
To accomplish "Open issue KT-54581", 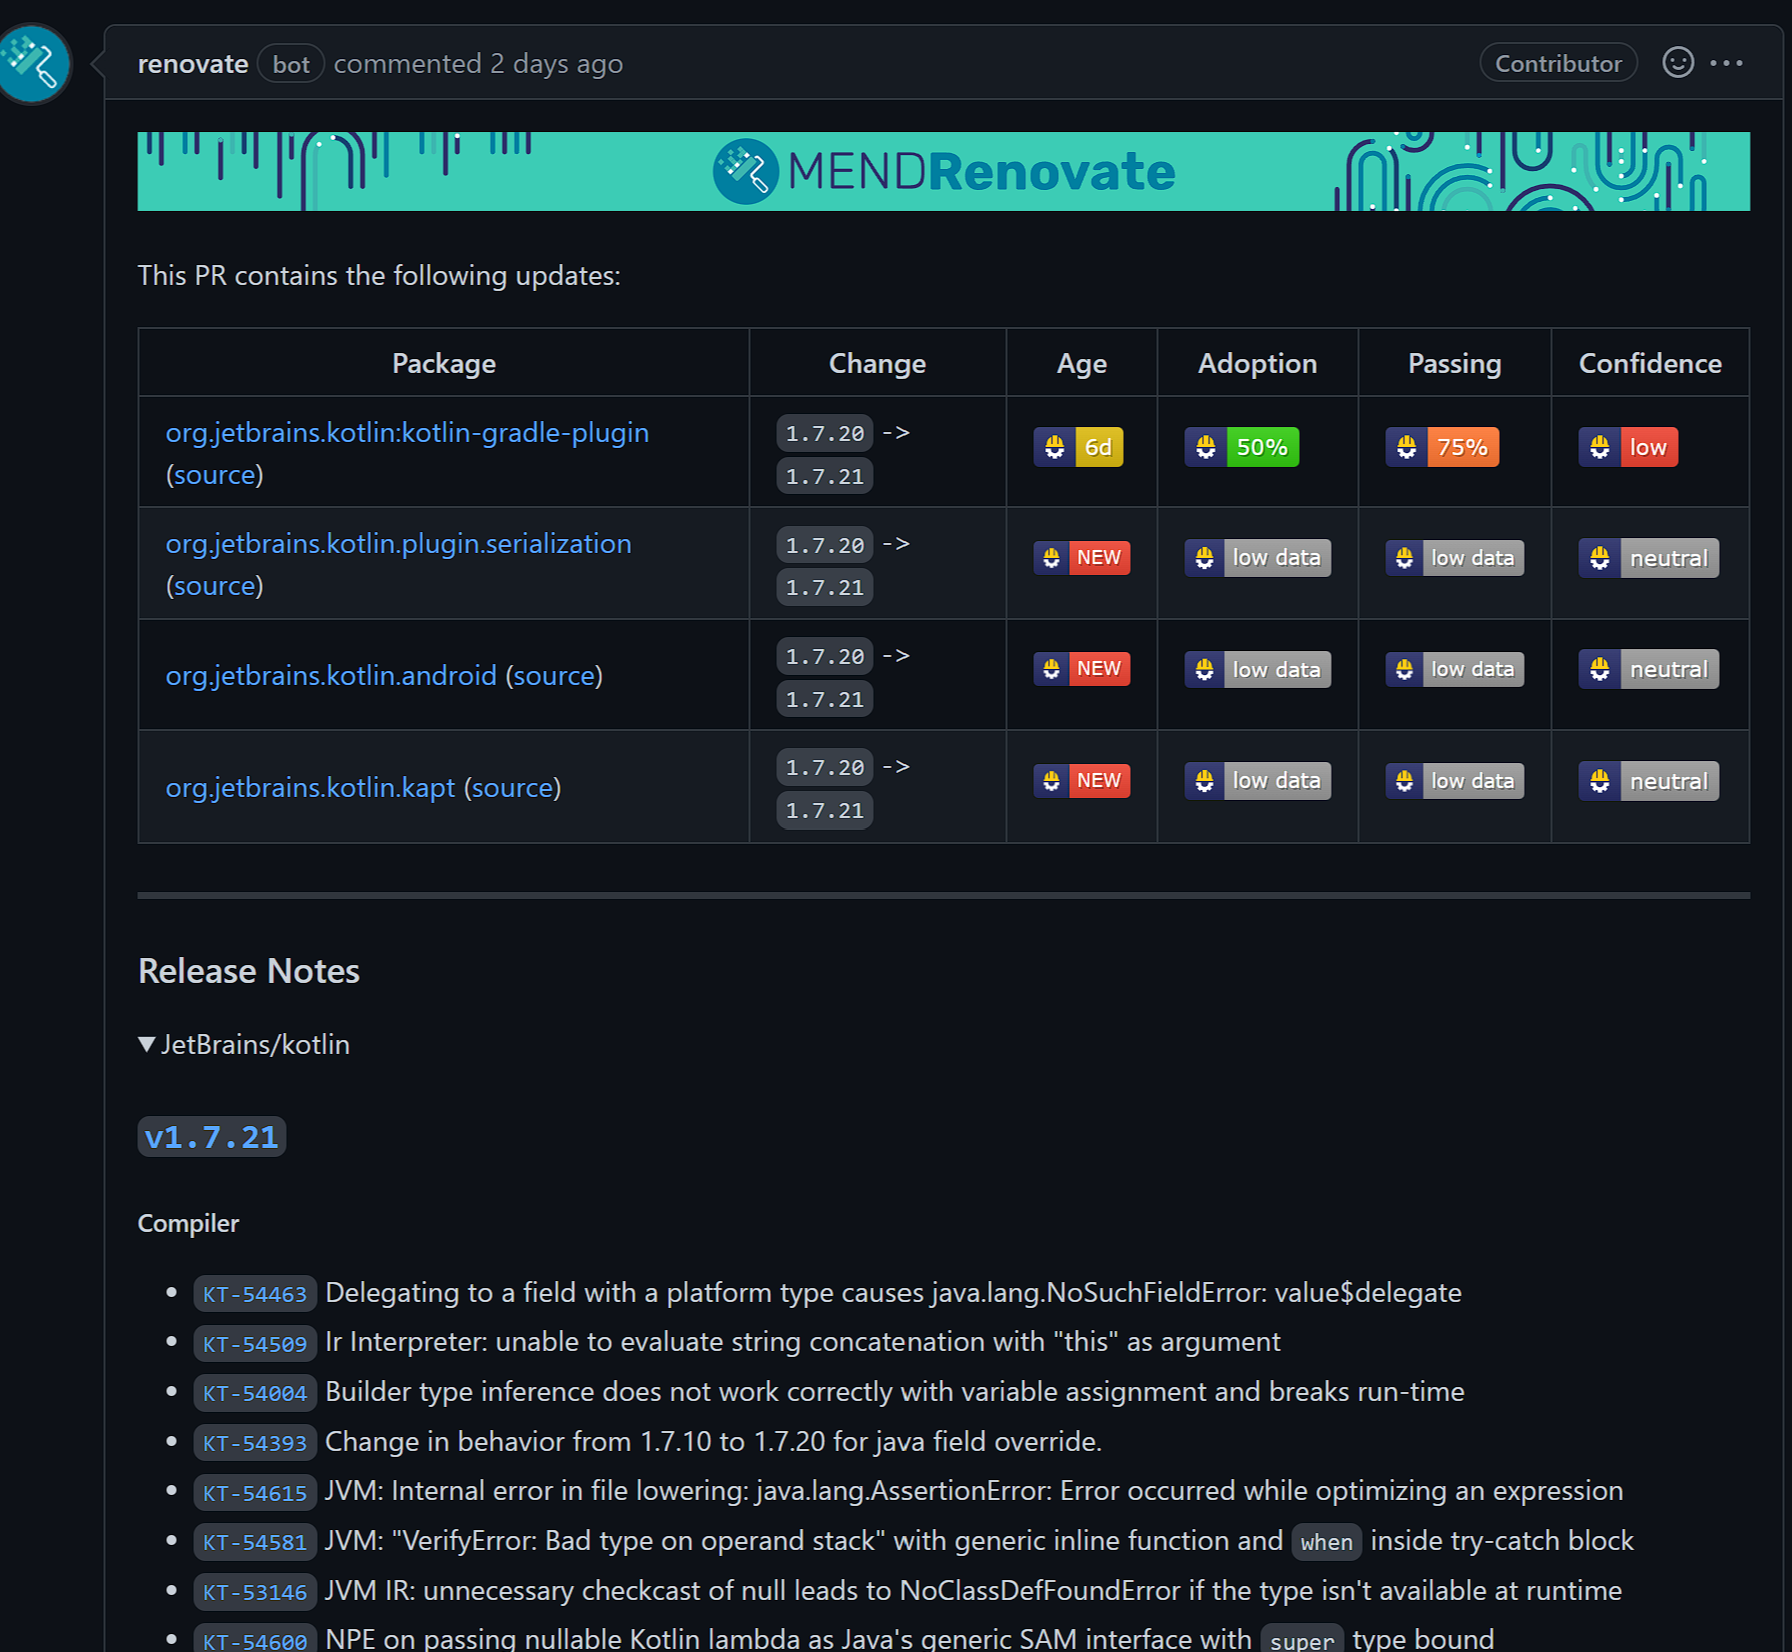I will click(255, 1541).
